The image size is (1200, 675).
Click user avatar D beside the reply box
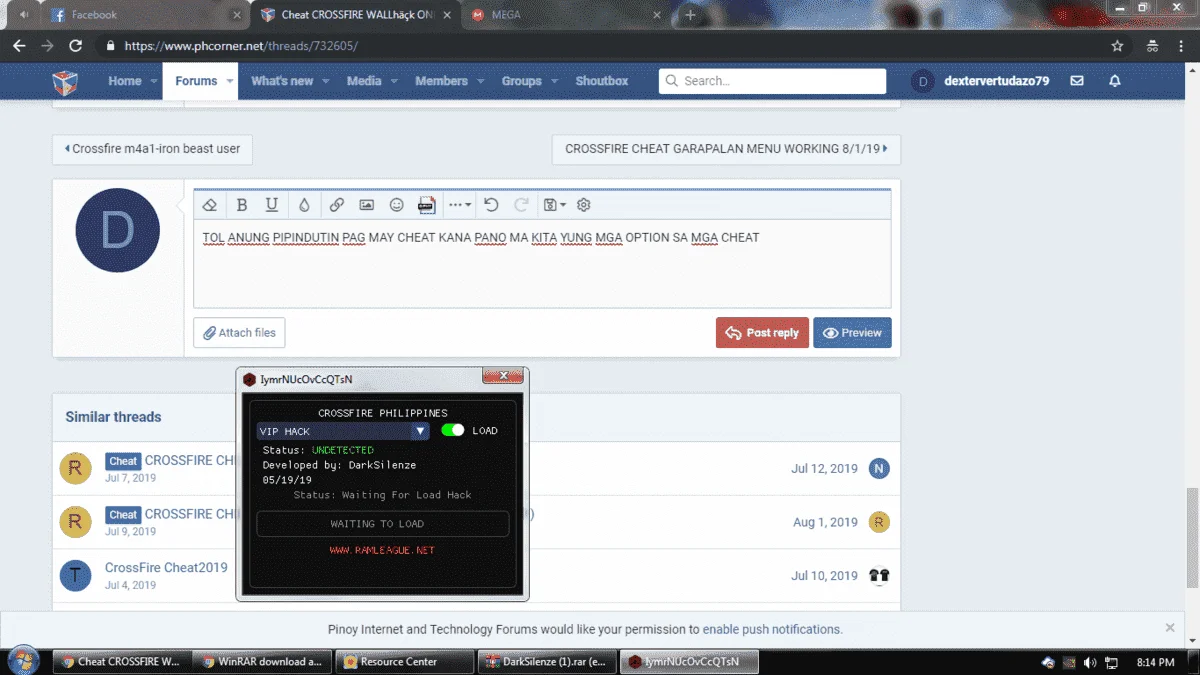coord(118,230)
